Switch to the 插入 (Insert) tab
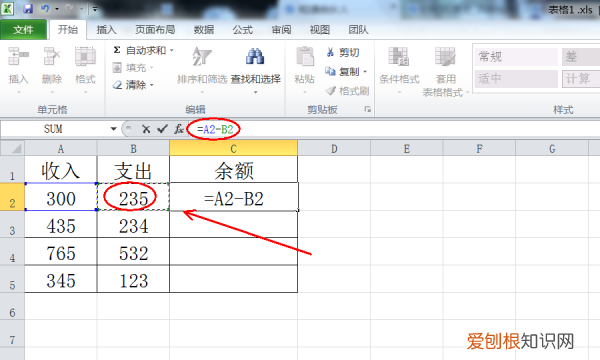Viewport: 600px width, 360px height. [x=106, y=29]
